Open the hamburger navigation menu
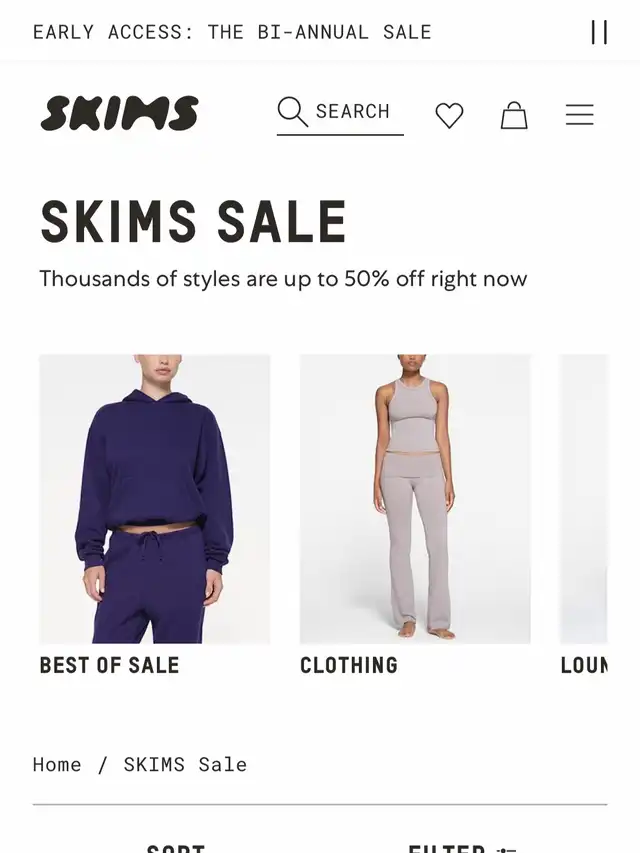Viewport: 640px width, 853px height. tap(580, 115)
